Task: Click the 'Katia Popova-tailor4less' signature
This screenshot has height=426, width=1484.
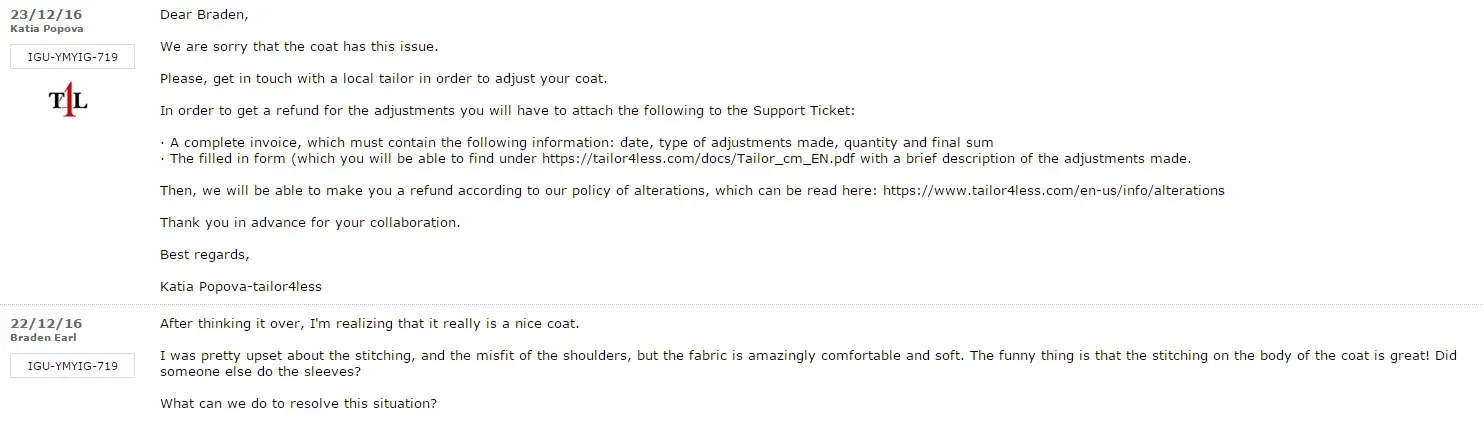Action: click(x=241, y=286)
